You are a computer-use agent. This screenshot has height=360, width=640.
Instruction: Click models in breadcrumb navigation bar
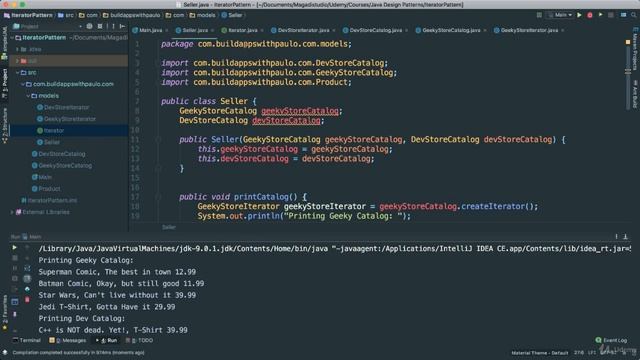(x=202, y=15)
